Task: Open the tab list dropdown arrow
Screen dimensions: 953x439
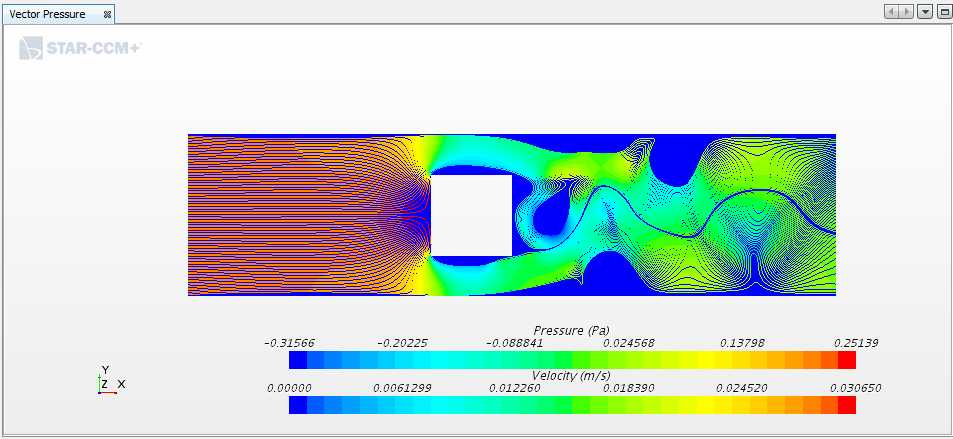Action: [x=925, y=12]
